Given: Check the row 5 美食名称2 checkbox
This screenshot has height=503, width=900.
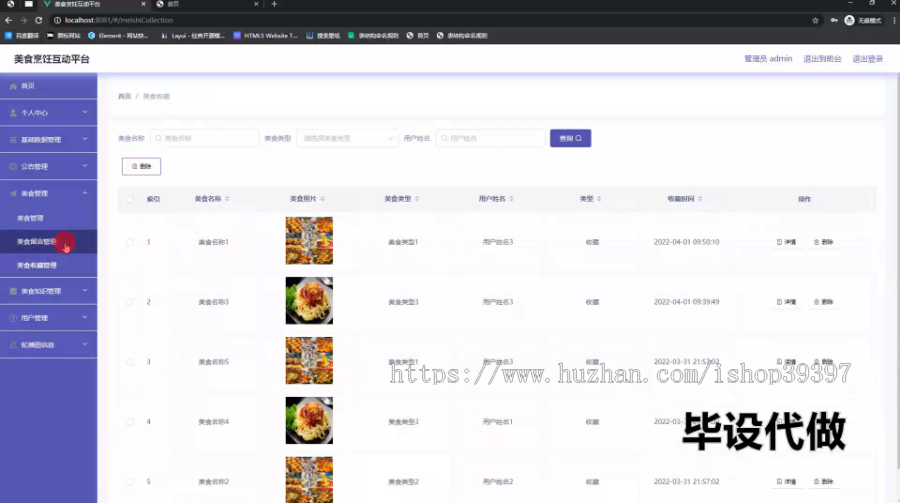Looking at the screenshot, I should (130, 482).
